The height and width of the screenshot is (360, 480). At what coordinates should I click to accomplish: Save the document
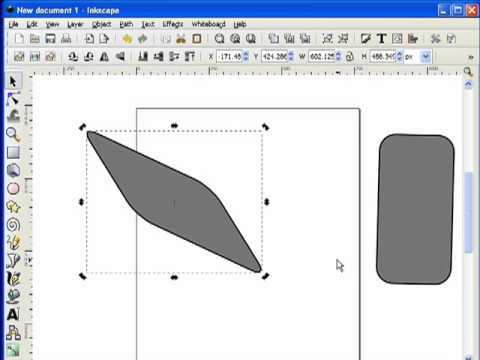click(x=50, y=39)
